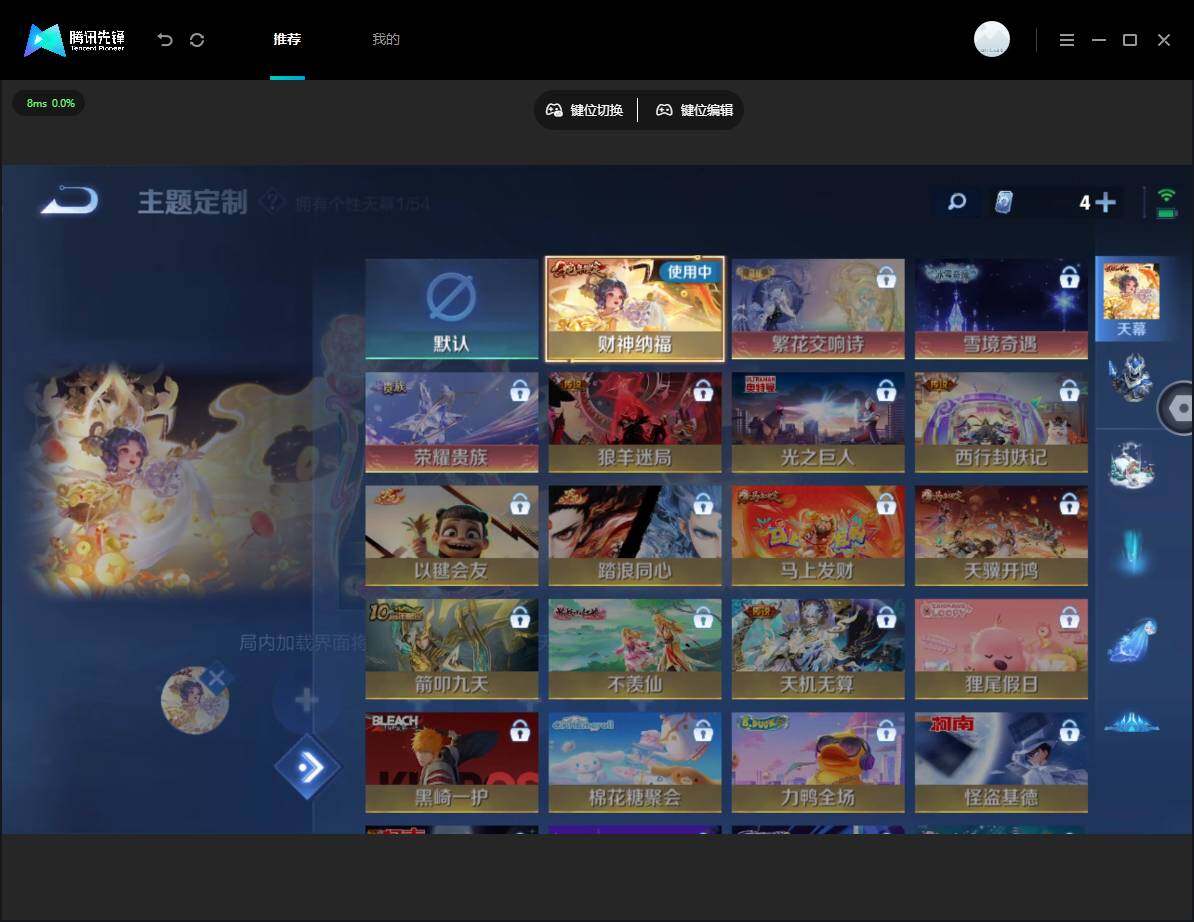Click the blue card currency icon
Viewport: 1194px width, 922px height.
(x=1004, y=202)
